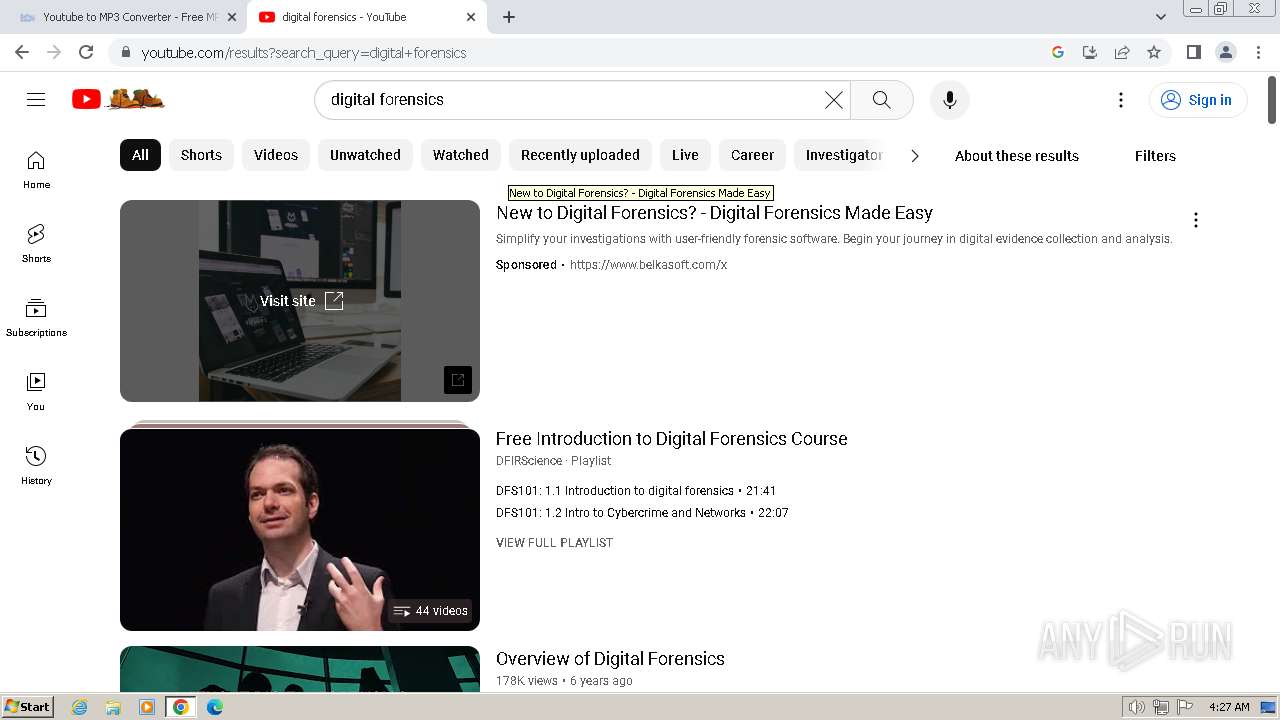
Task: Start voice search with microphone
Action: pos(949,100)
